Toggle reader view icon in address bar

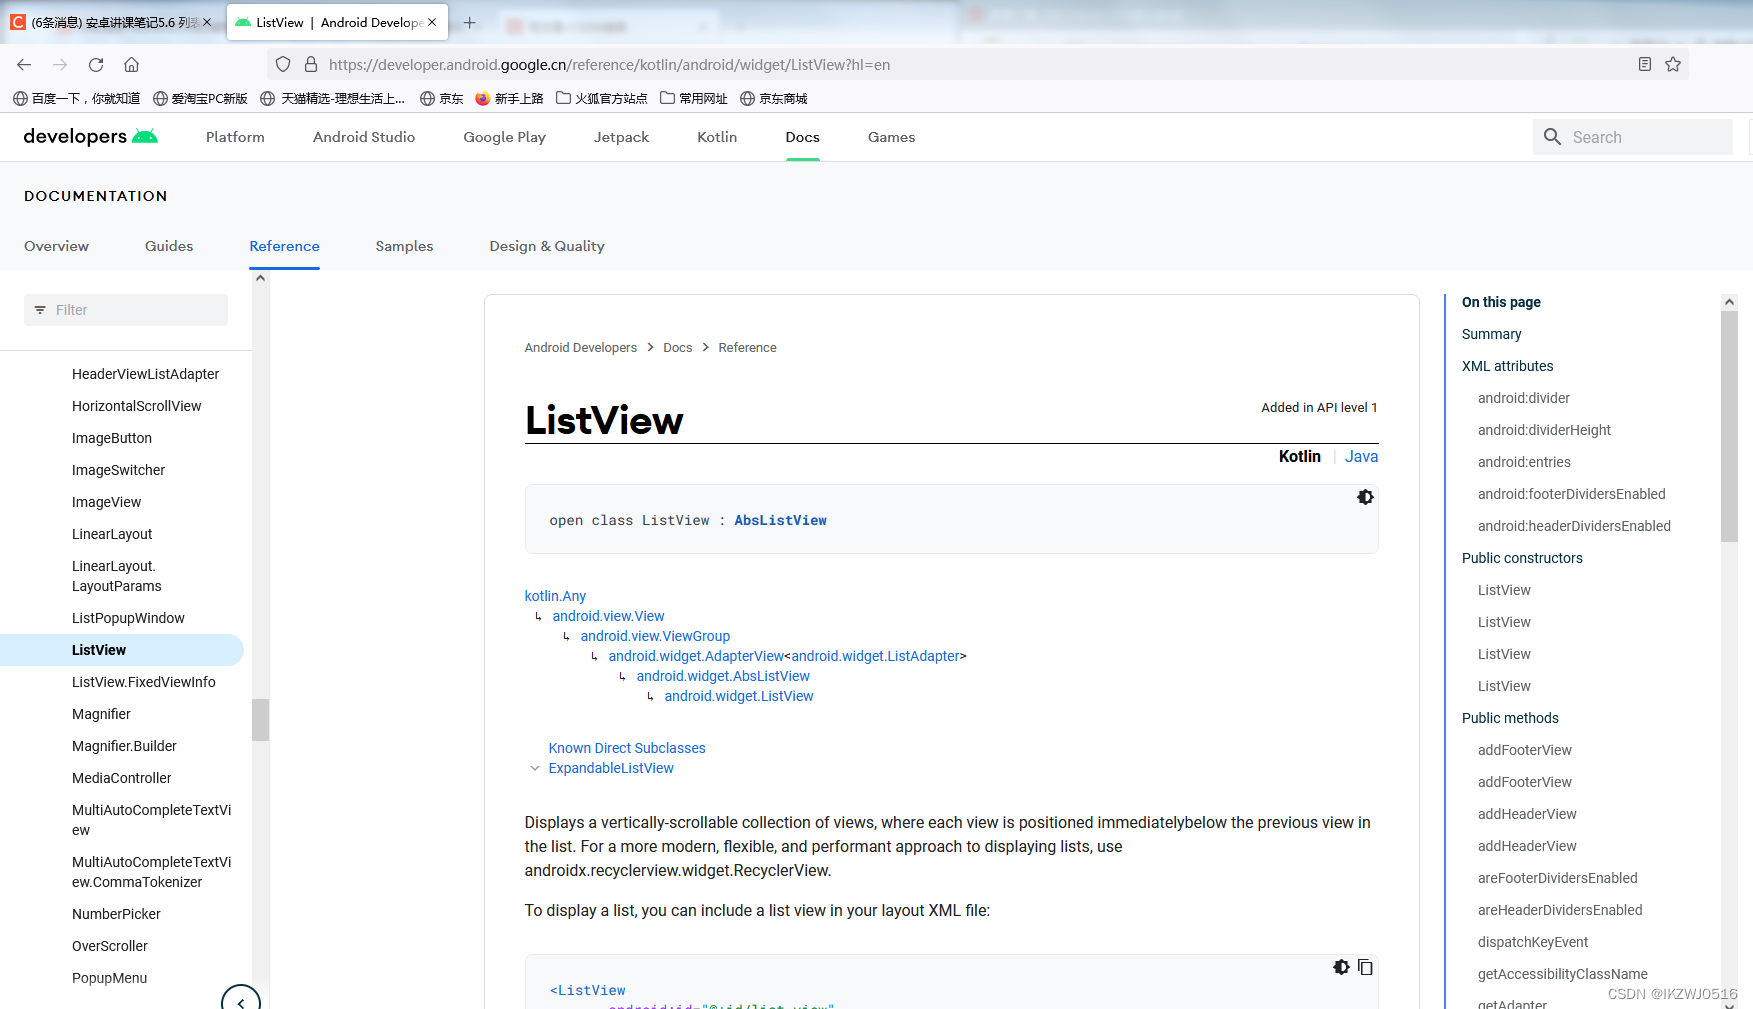[1645, 64]
